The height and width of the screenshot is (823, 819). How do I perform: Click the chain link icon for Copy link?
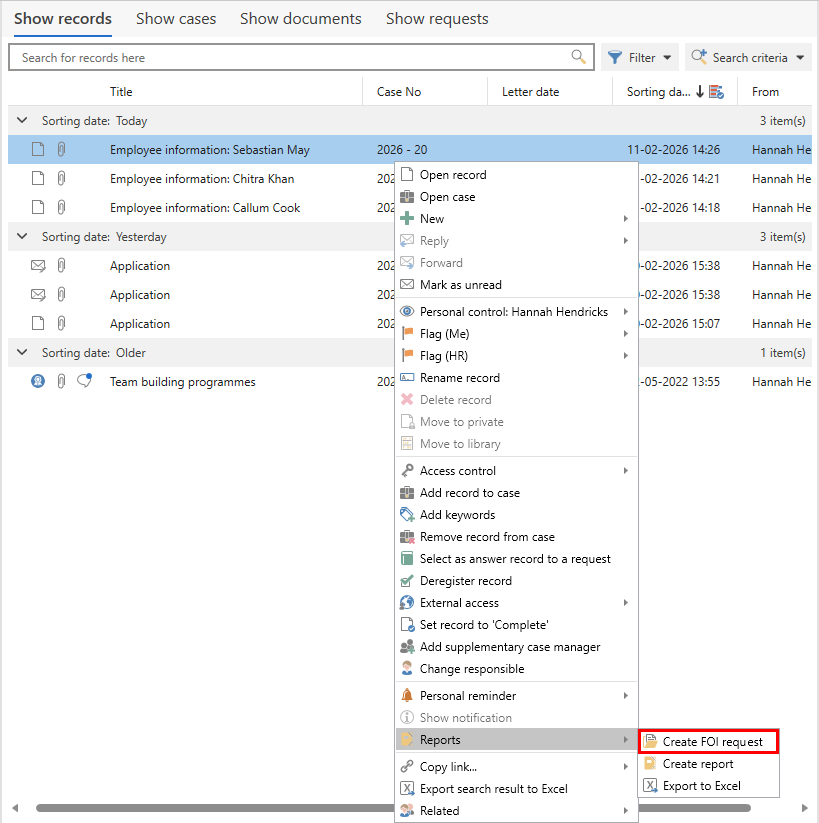click(407, 766)
